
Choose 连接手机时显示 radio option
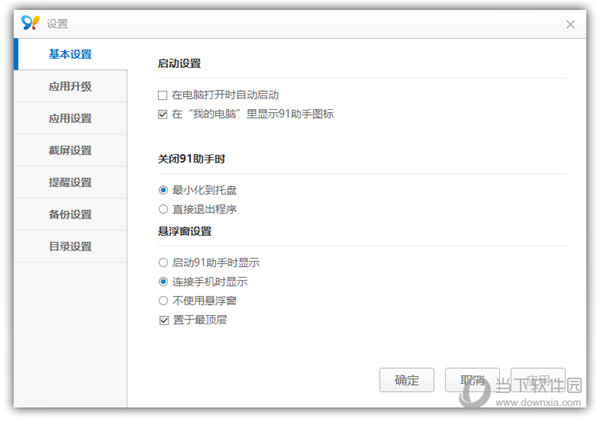coord(163,282)
